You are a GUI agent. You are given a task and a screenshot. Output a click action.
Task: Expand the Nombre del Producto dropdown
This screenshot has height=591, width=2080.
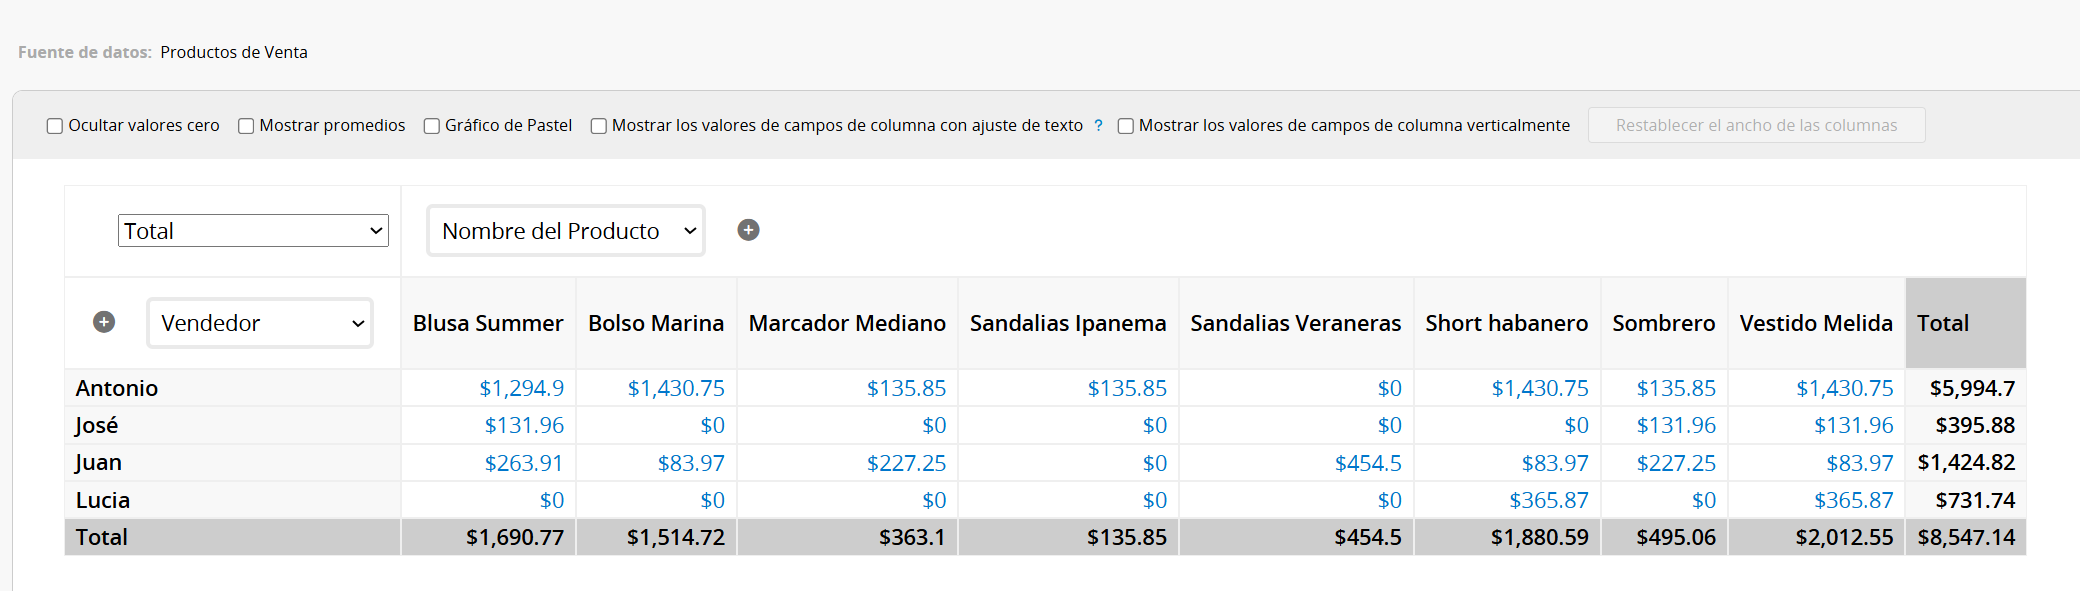click(x=566, y=231)
